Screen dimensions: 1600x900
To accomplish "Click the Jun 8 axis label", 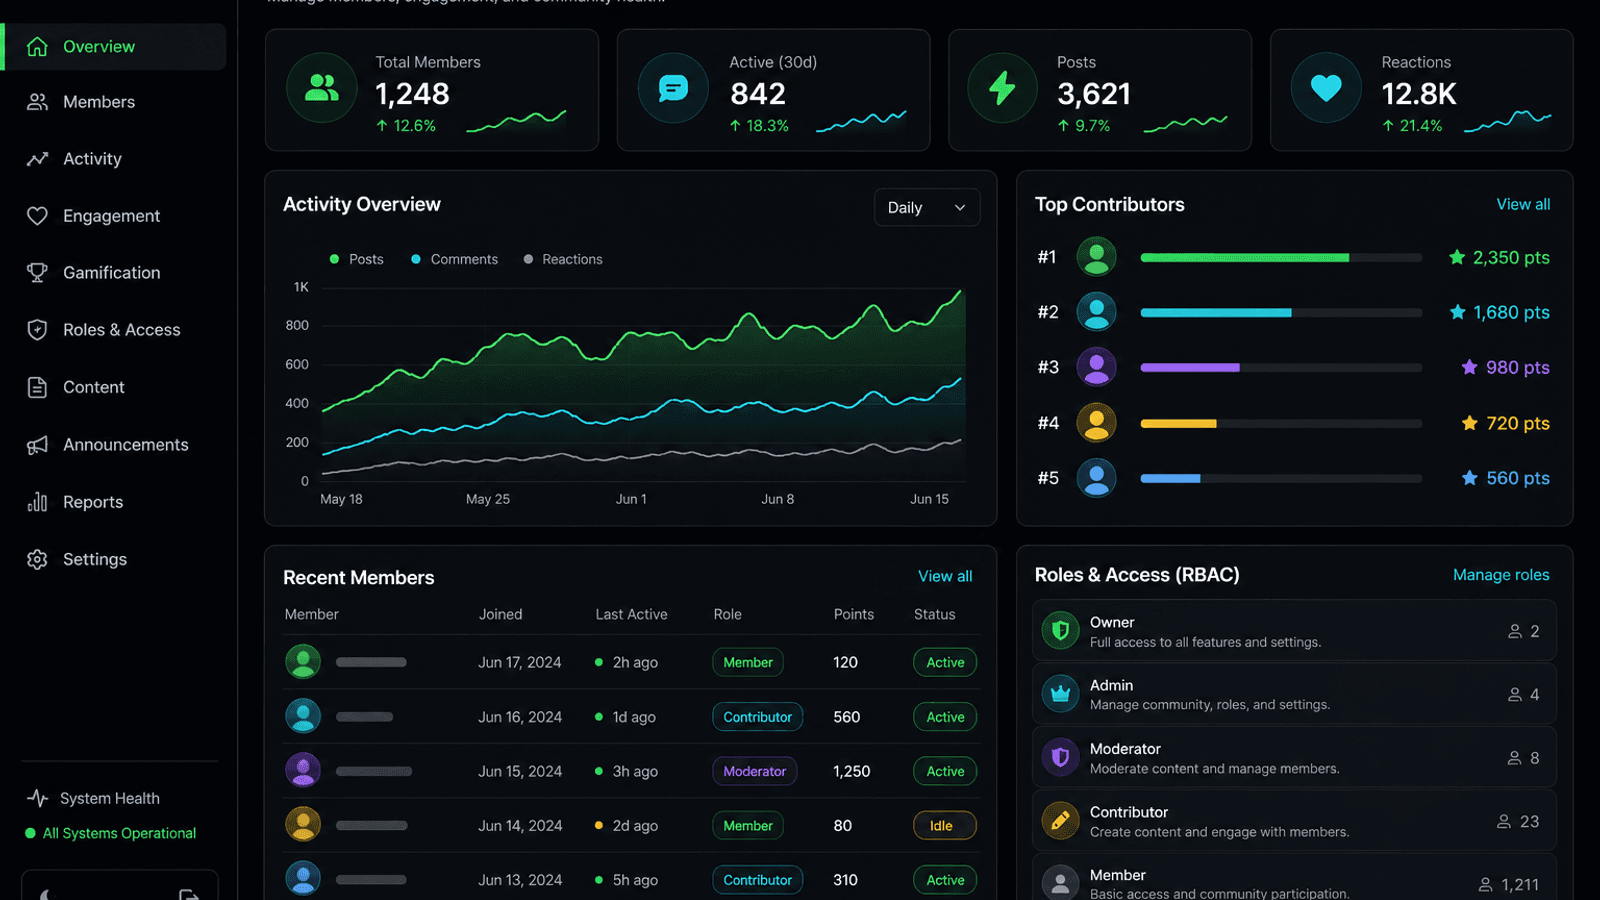I will pos(777,499).
